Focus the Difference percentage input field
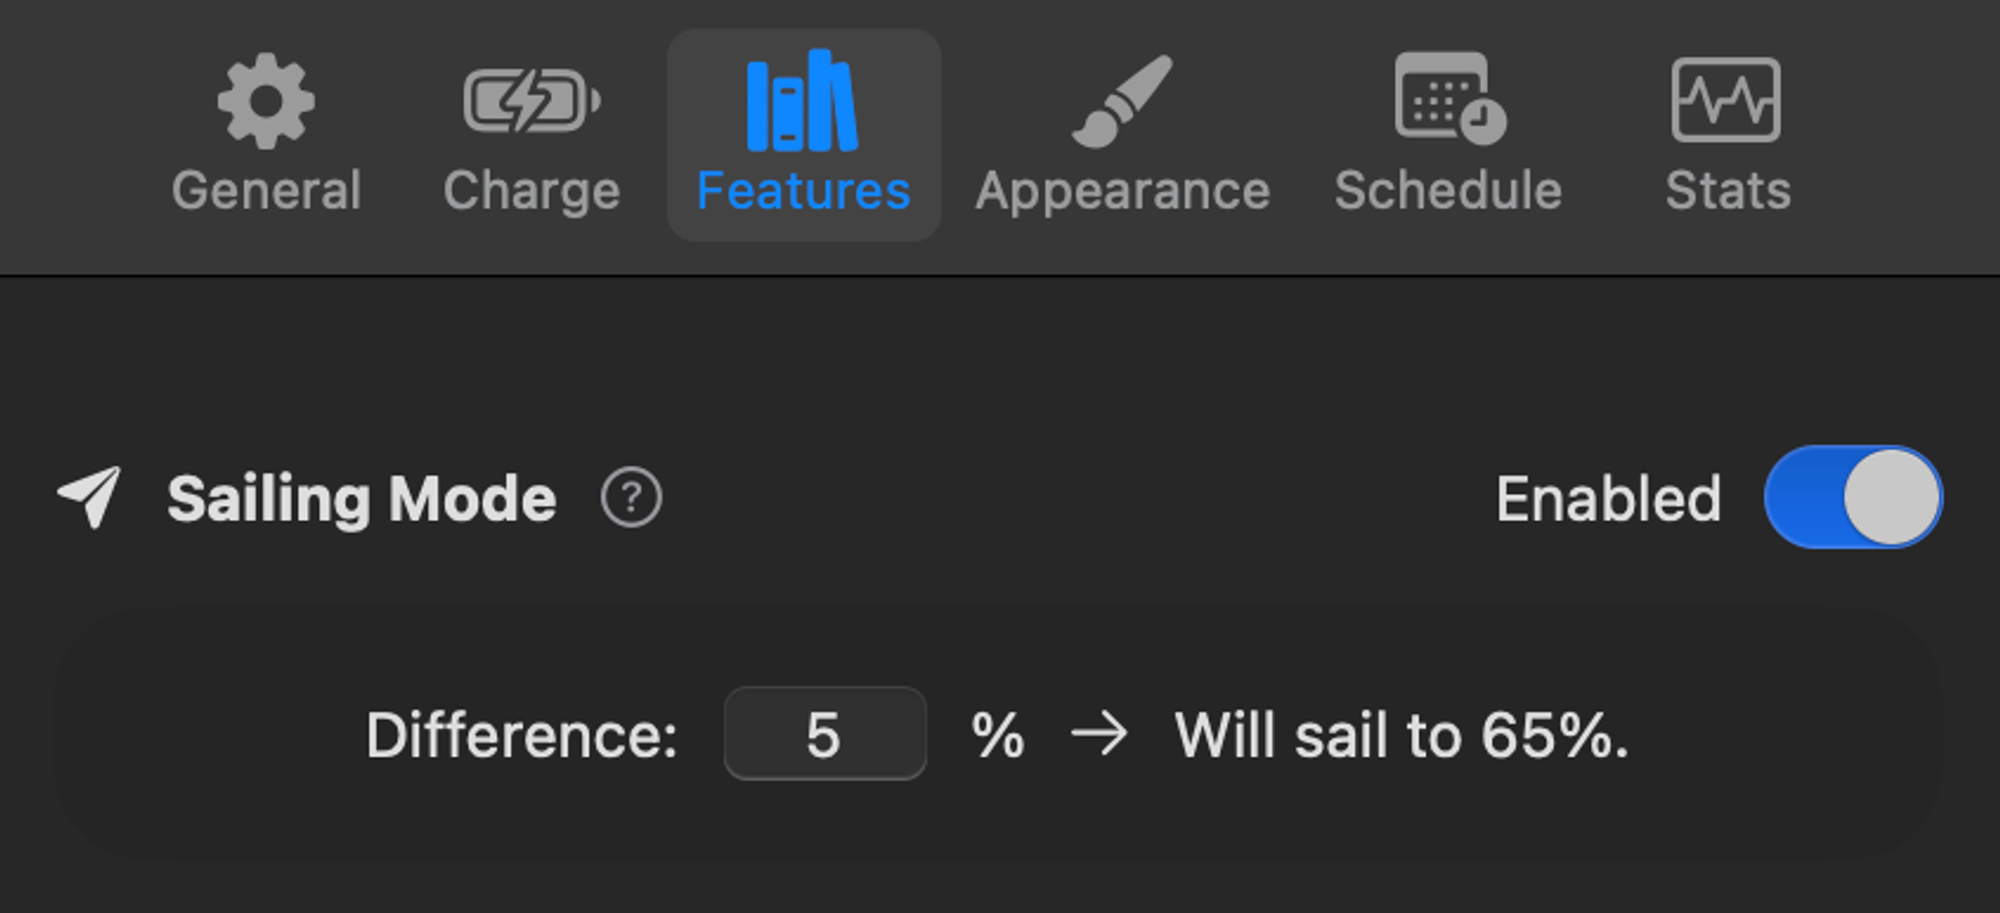This screenshot has height=913, width=2000. click(x=824, y=734)
